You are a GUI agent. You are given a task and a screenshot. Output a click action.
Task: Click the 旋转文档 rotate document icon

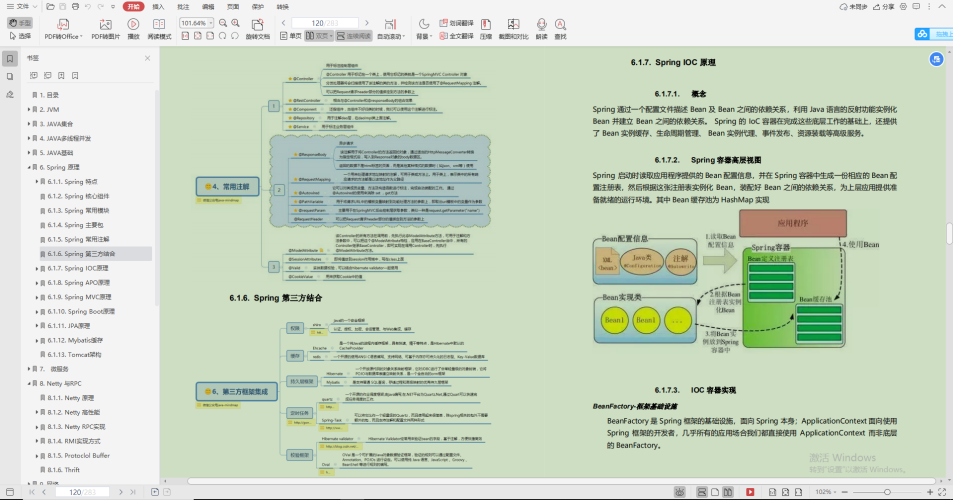click(258, 29)
